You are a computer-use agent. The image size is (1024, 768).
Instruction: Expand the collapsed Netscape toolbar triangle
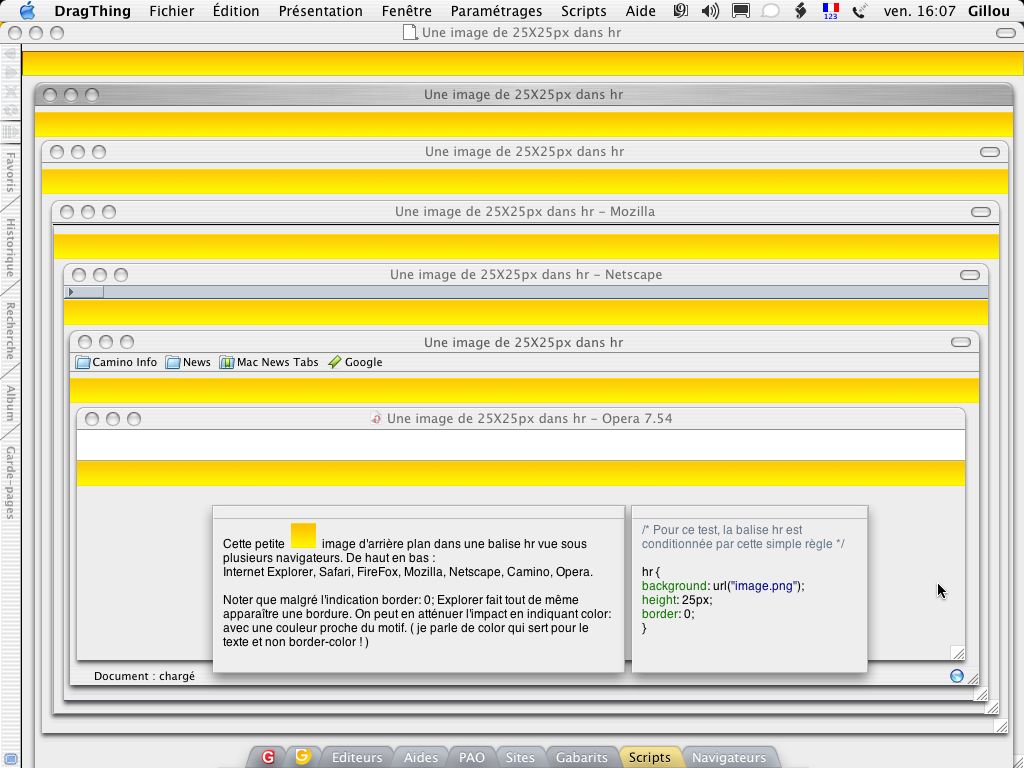[70, 292]
